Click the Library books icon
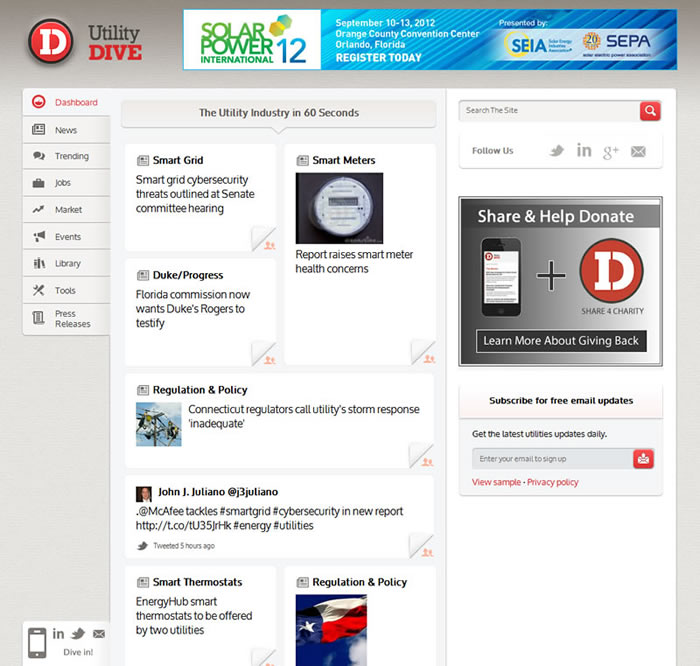The image size is (700, 666). click(x=39, y=263)
